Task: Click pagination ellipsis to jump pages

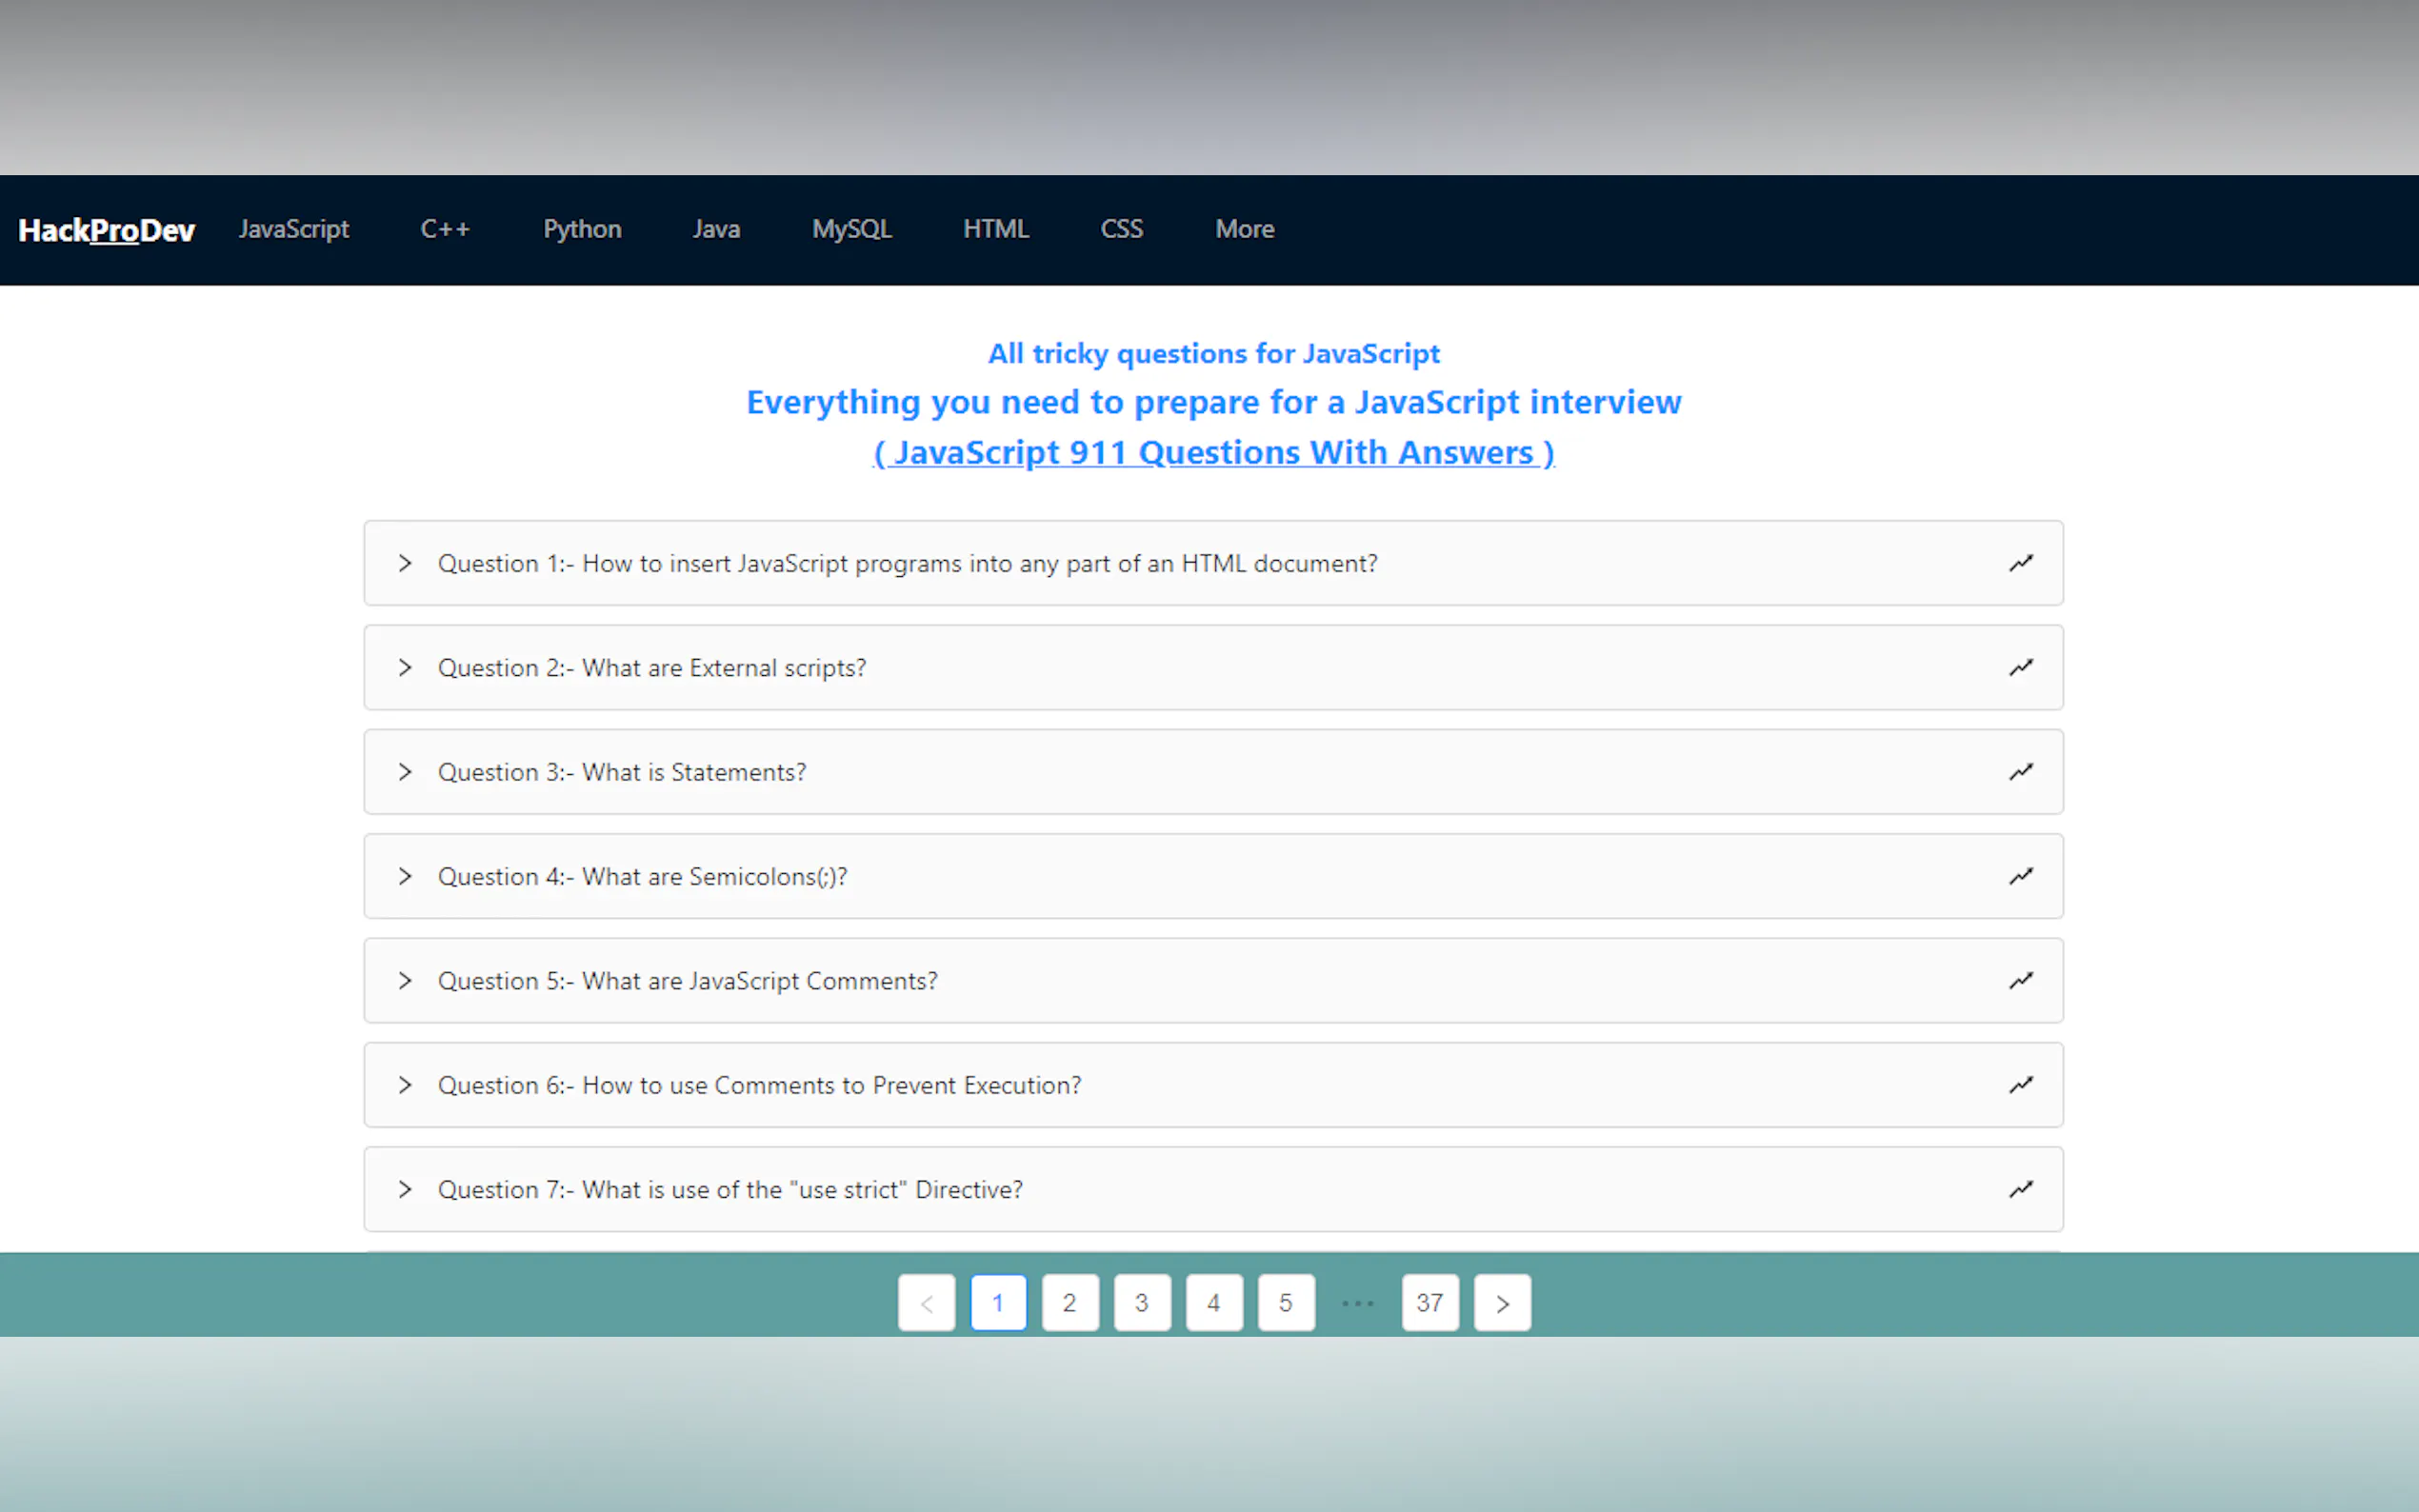Action: pyautogui.click(x=1358, y=1303)
